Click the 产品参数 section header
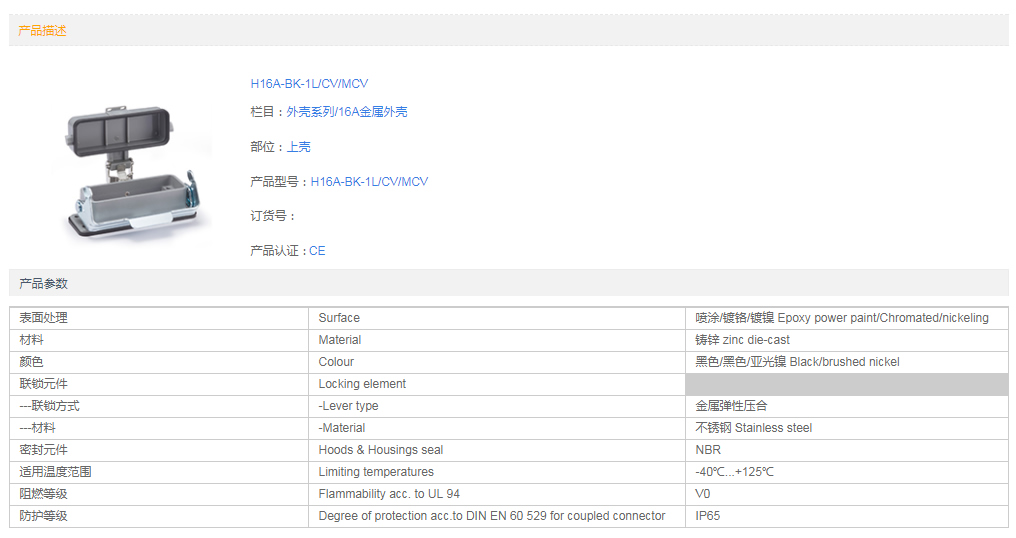 click(43, 284)
